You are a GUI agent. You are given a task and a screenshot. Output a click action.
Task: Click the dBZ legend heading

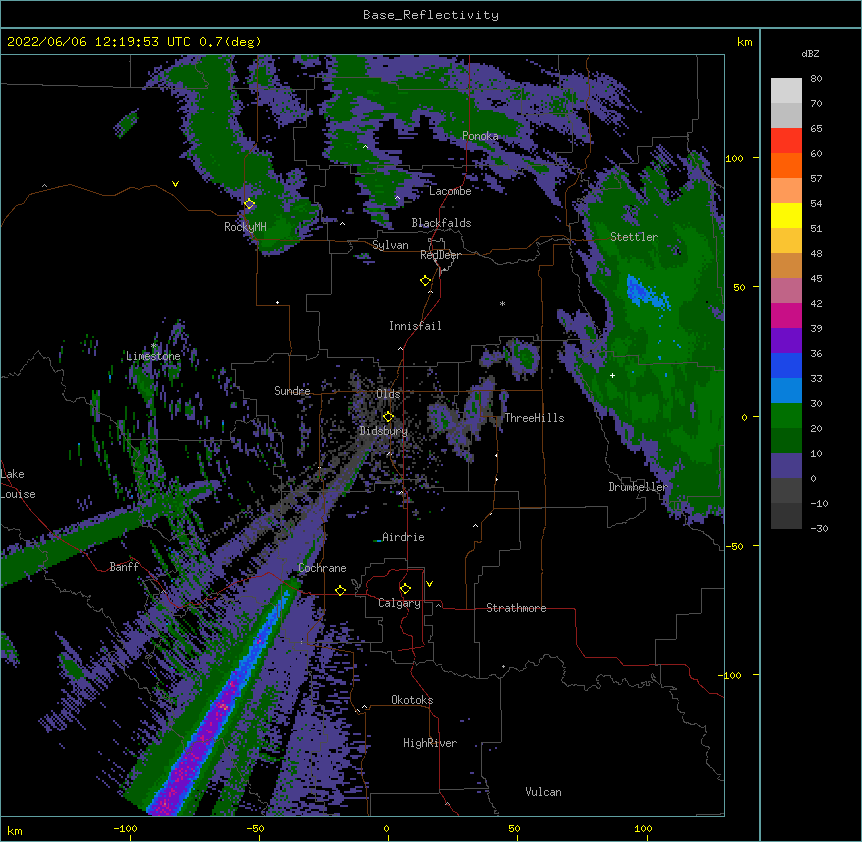point(810,54)
